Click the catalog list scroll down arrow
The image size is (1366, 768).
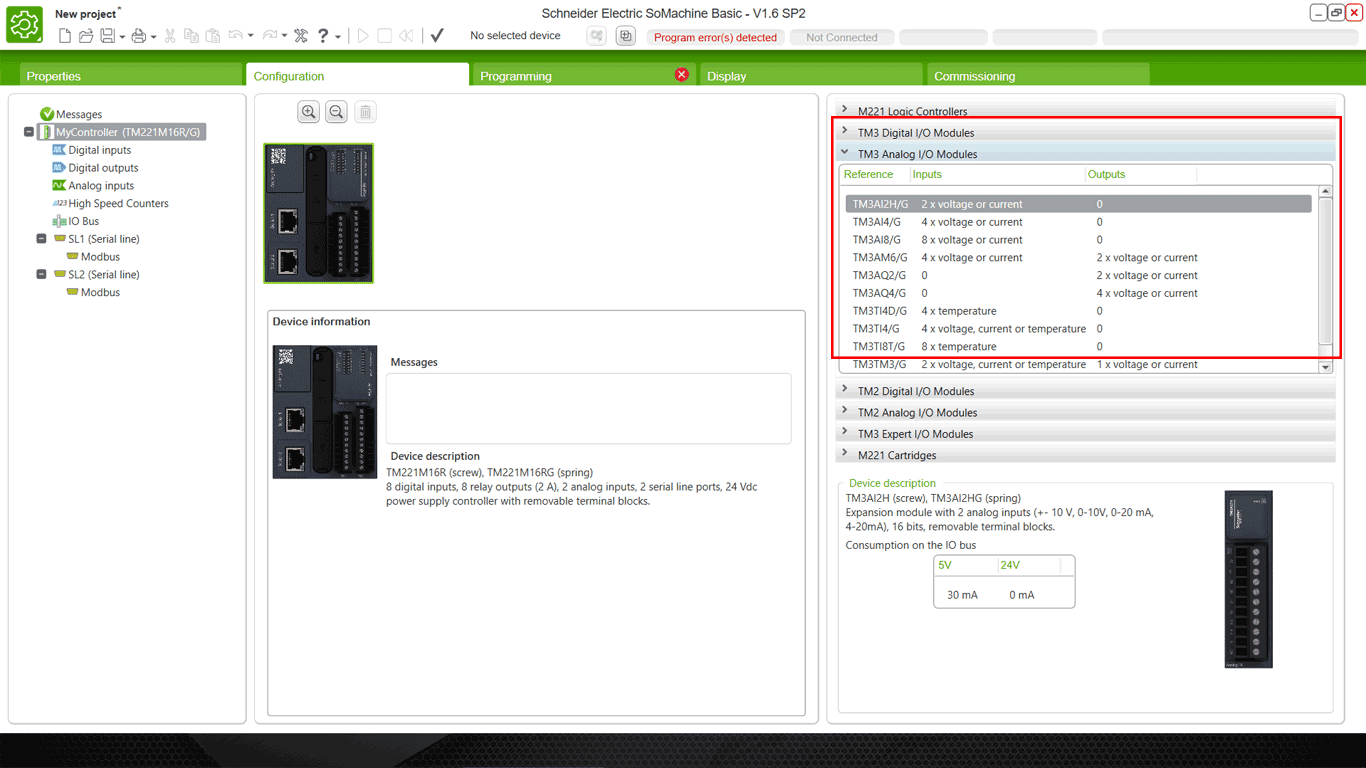click(1326, 367)
